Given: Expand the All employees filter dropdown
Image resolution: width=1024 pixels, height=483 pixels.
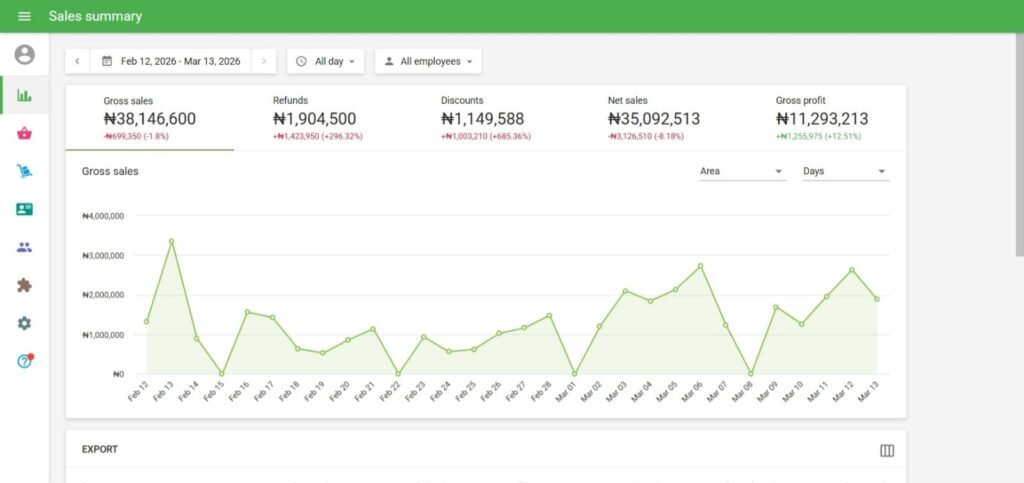Looking at the screenshot, I should tap(428, 61).
